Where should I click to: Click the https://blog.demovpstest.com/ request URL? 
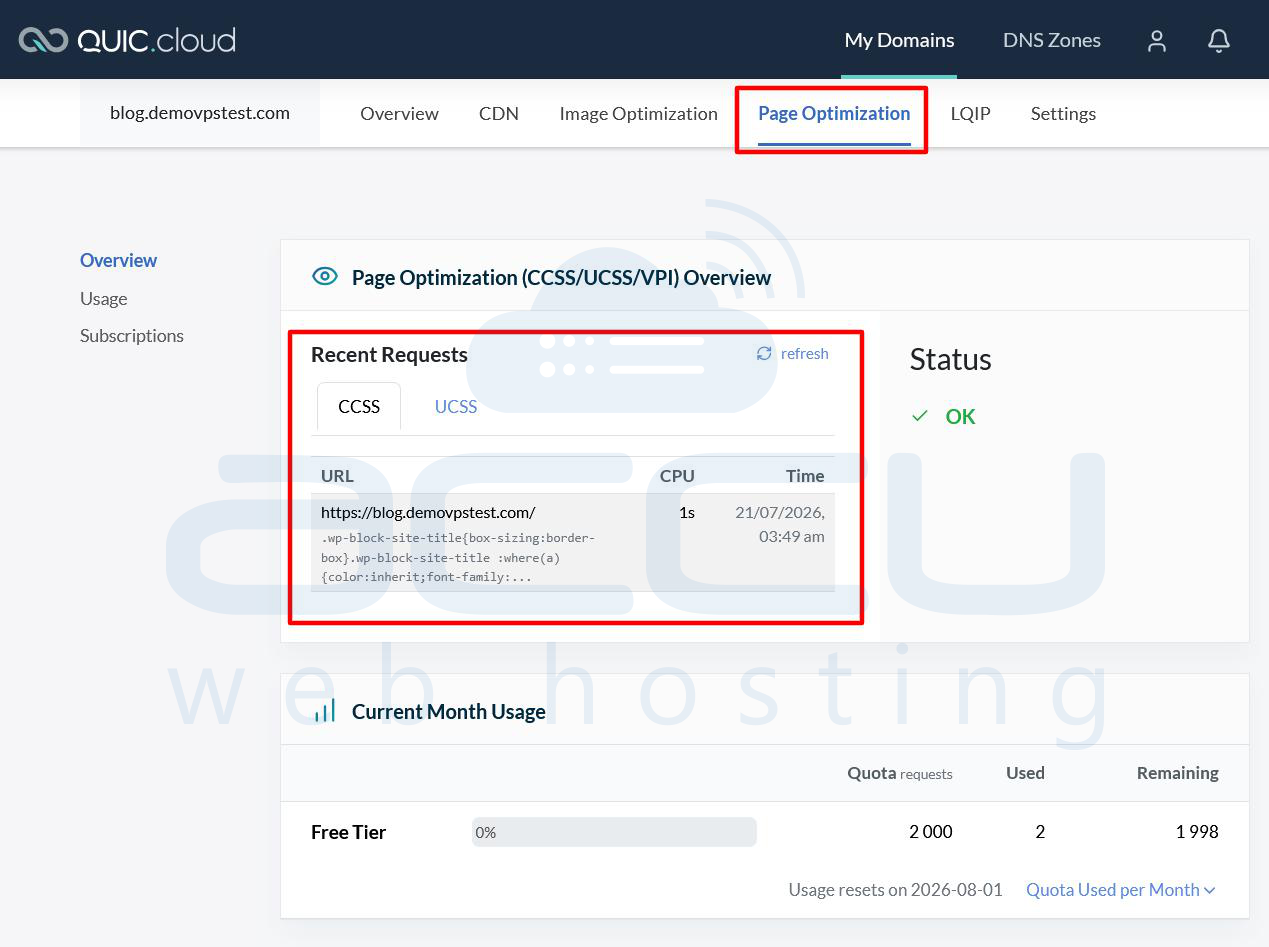coord(428,512)
